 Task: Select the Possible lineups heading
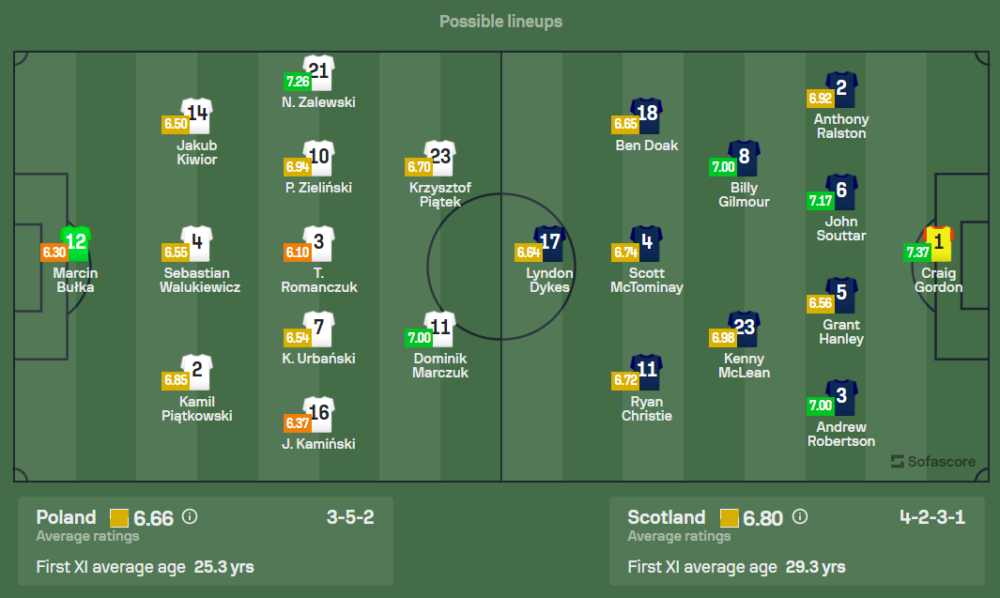[x=500, y=21]
